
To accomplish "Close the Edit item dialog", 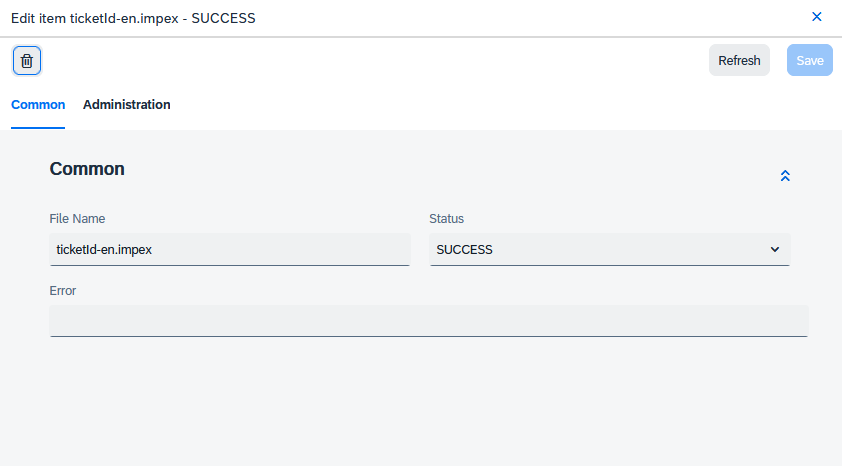I will 816,17.
